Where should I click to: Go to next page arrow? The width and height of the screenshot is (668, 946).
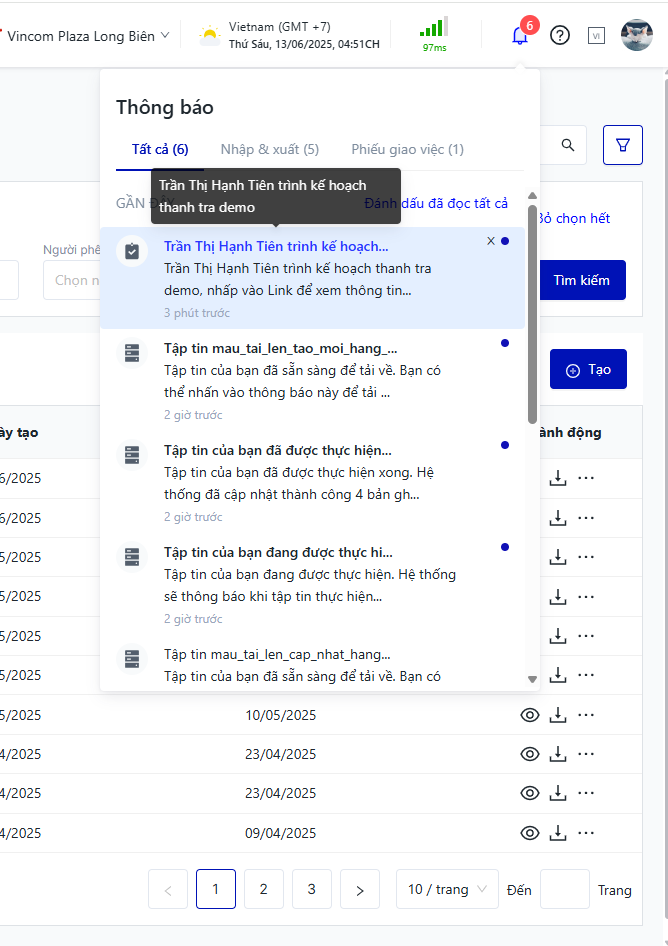[x=360, y=889]
